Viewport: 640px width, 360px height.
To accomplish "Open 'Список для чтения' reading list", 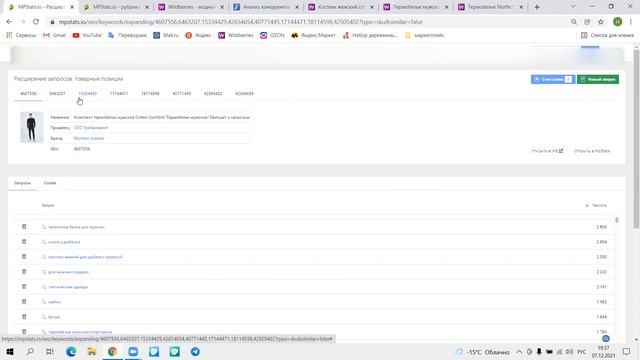I will (x=607, y=35).
